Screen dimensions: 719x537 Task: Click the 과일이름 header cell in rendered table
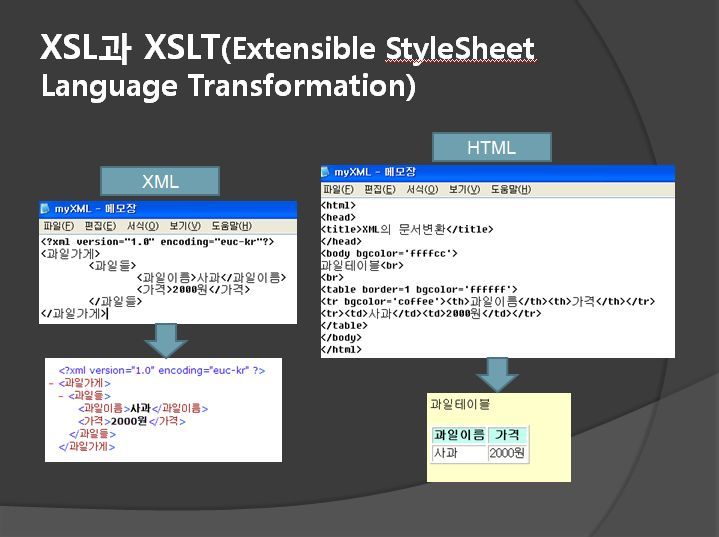coord(459,435)
